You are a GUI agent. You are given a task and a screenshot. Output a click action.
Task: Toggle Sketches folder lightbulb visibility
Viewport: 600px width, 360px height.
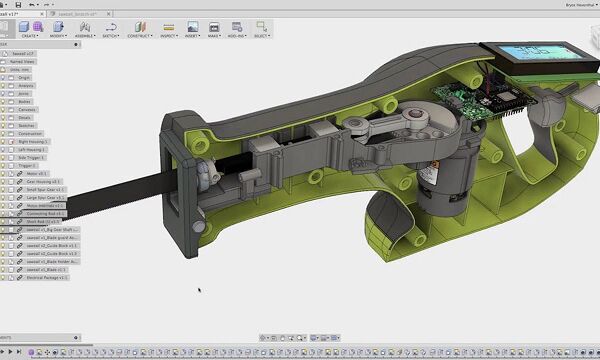pos(3,126)
